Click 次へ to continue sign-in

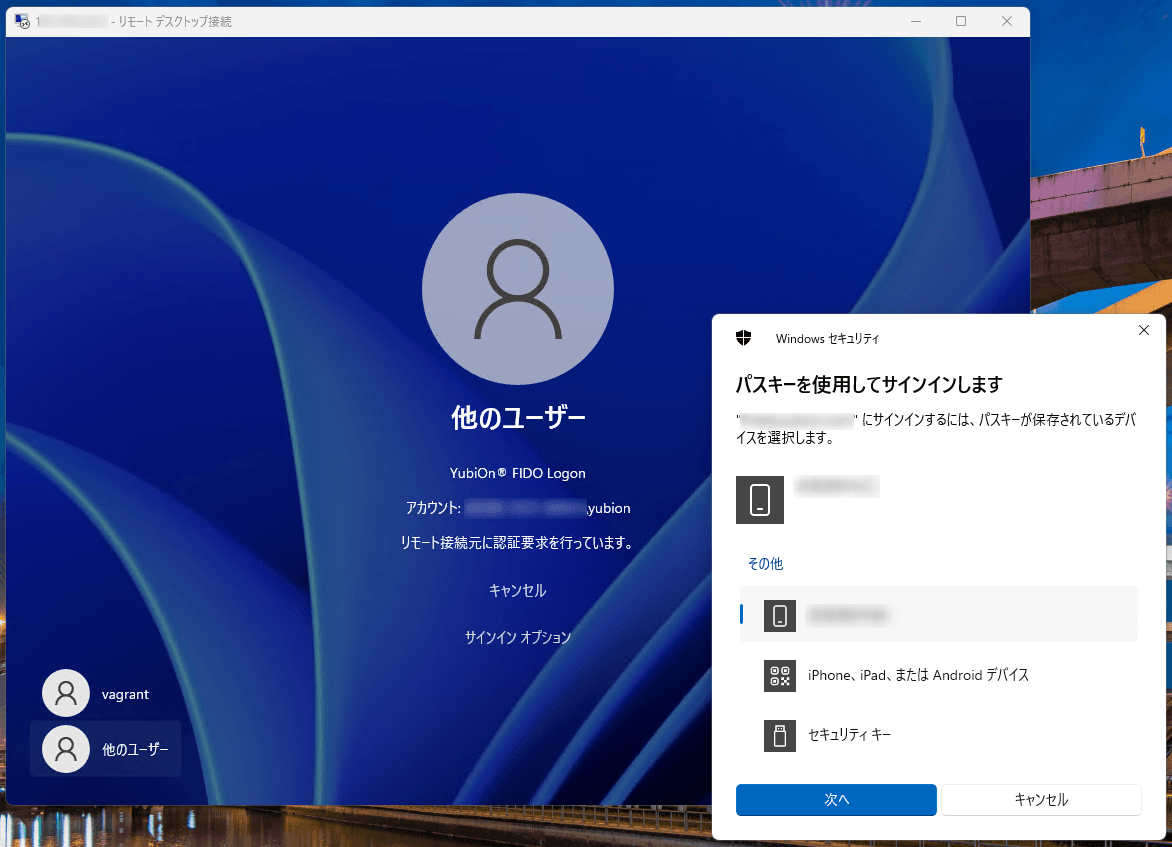pyautogui.click(x=836, y=799)
